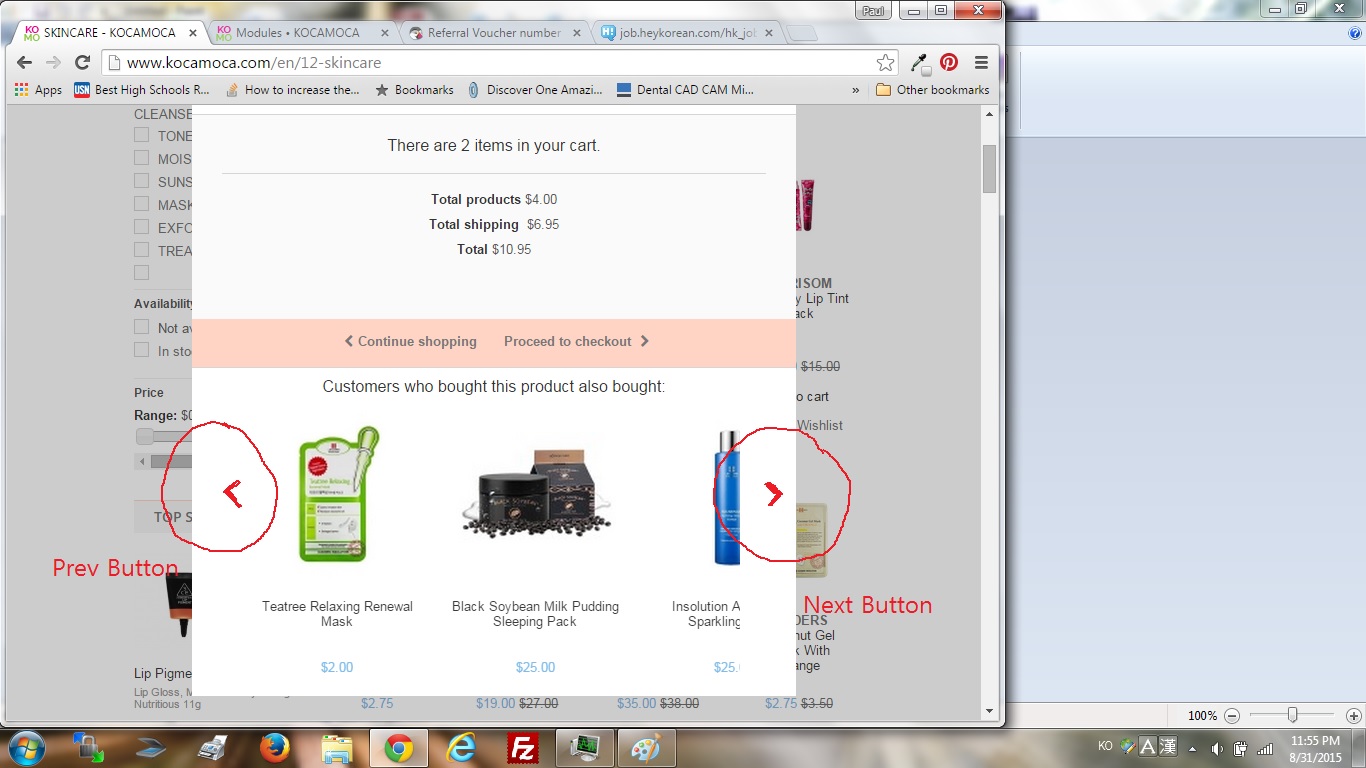The height and width of the screenshot is (768, 1366).
Task: Open File Explorer from the taskbar
Action: (x=337, y=748)
